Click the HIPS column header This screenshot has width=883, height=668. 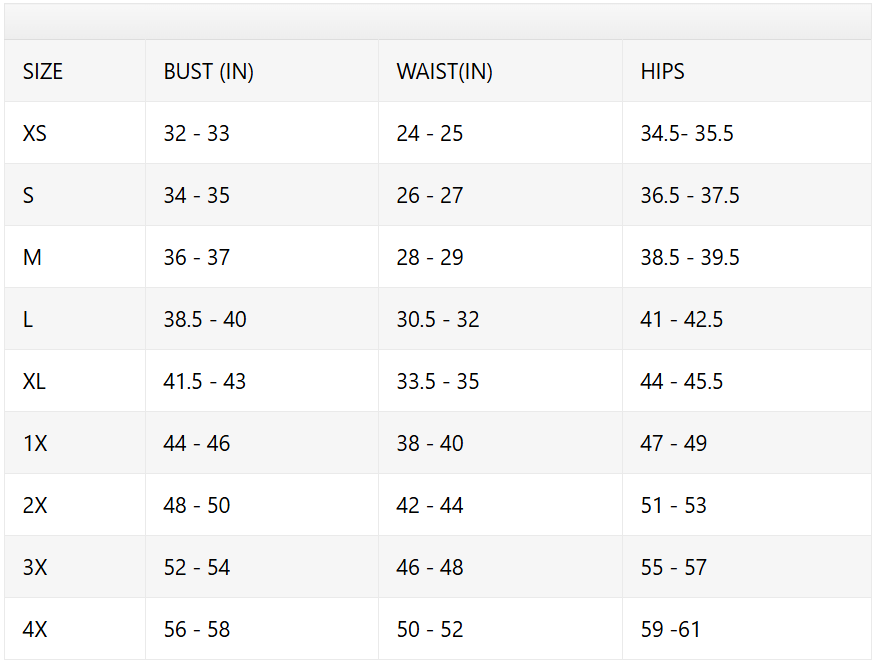(662, 72)
